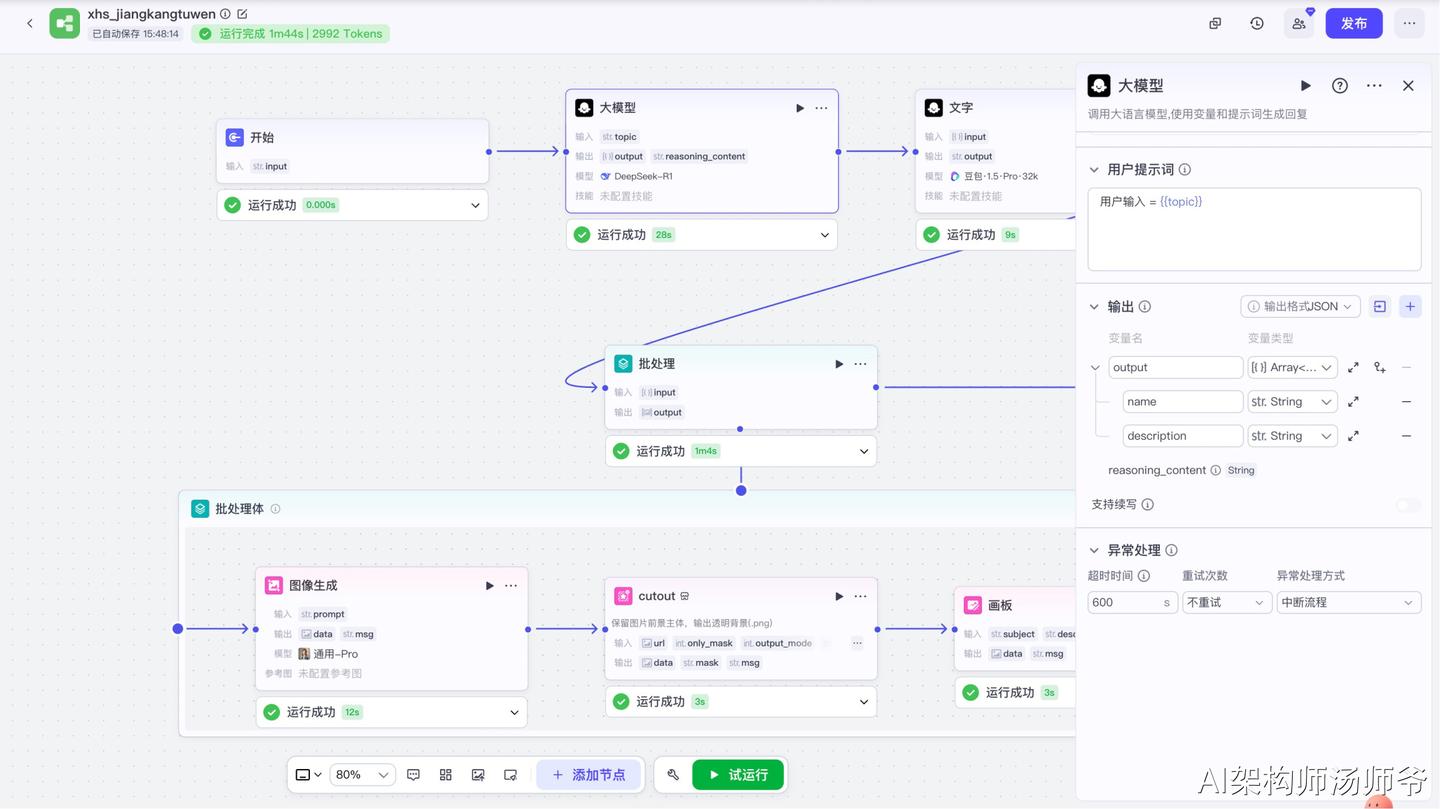This screenshot has width=1440, height=809.
Task: Run the 大模型 node play icon
Action: pos(800,108)
